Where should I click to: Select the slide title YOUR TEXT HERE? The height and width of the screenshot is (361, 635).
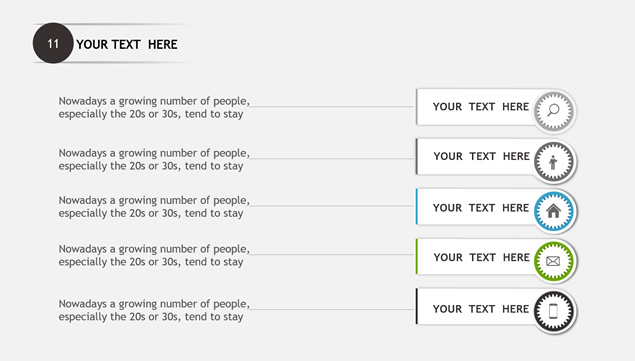pyautogui.click(x=127, y=44)
